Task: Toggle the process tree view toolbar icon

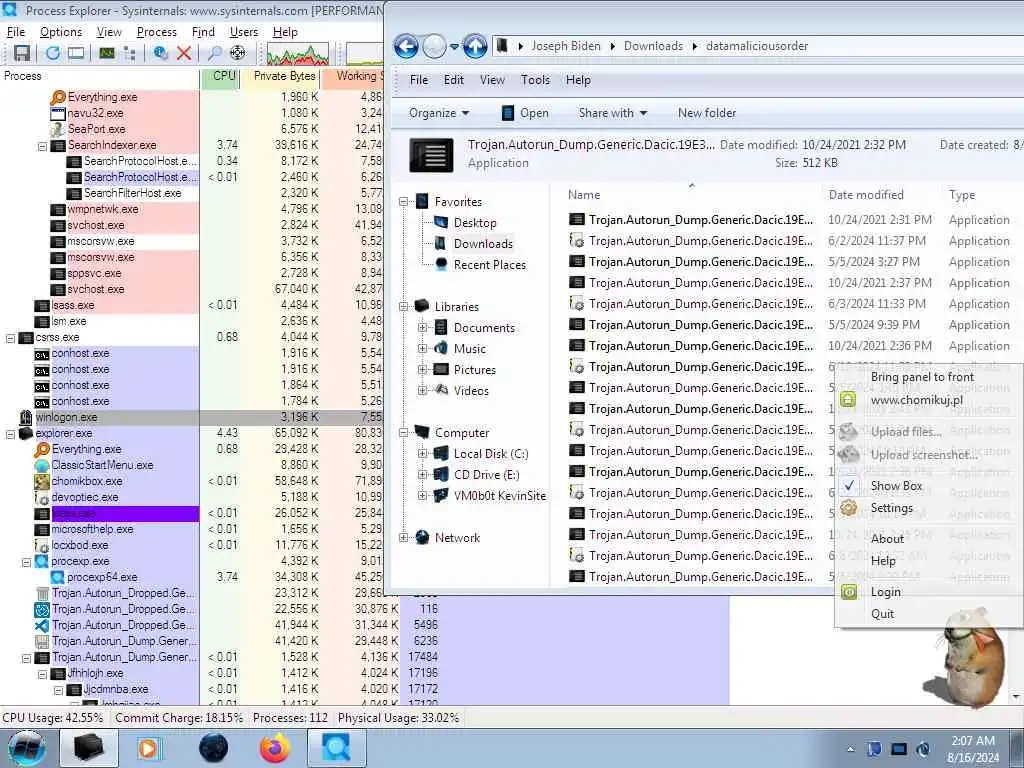Action: click(130, 53)
